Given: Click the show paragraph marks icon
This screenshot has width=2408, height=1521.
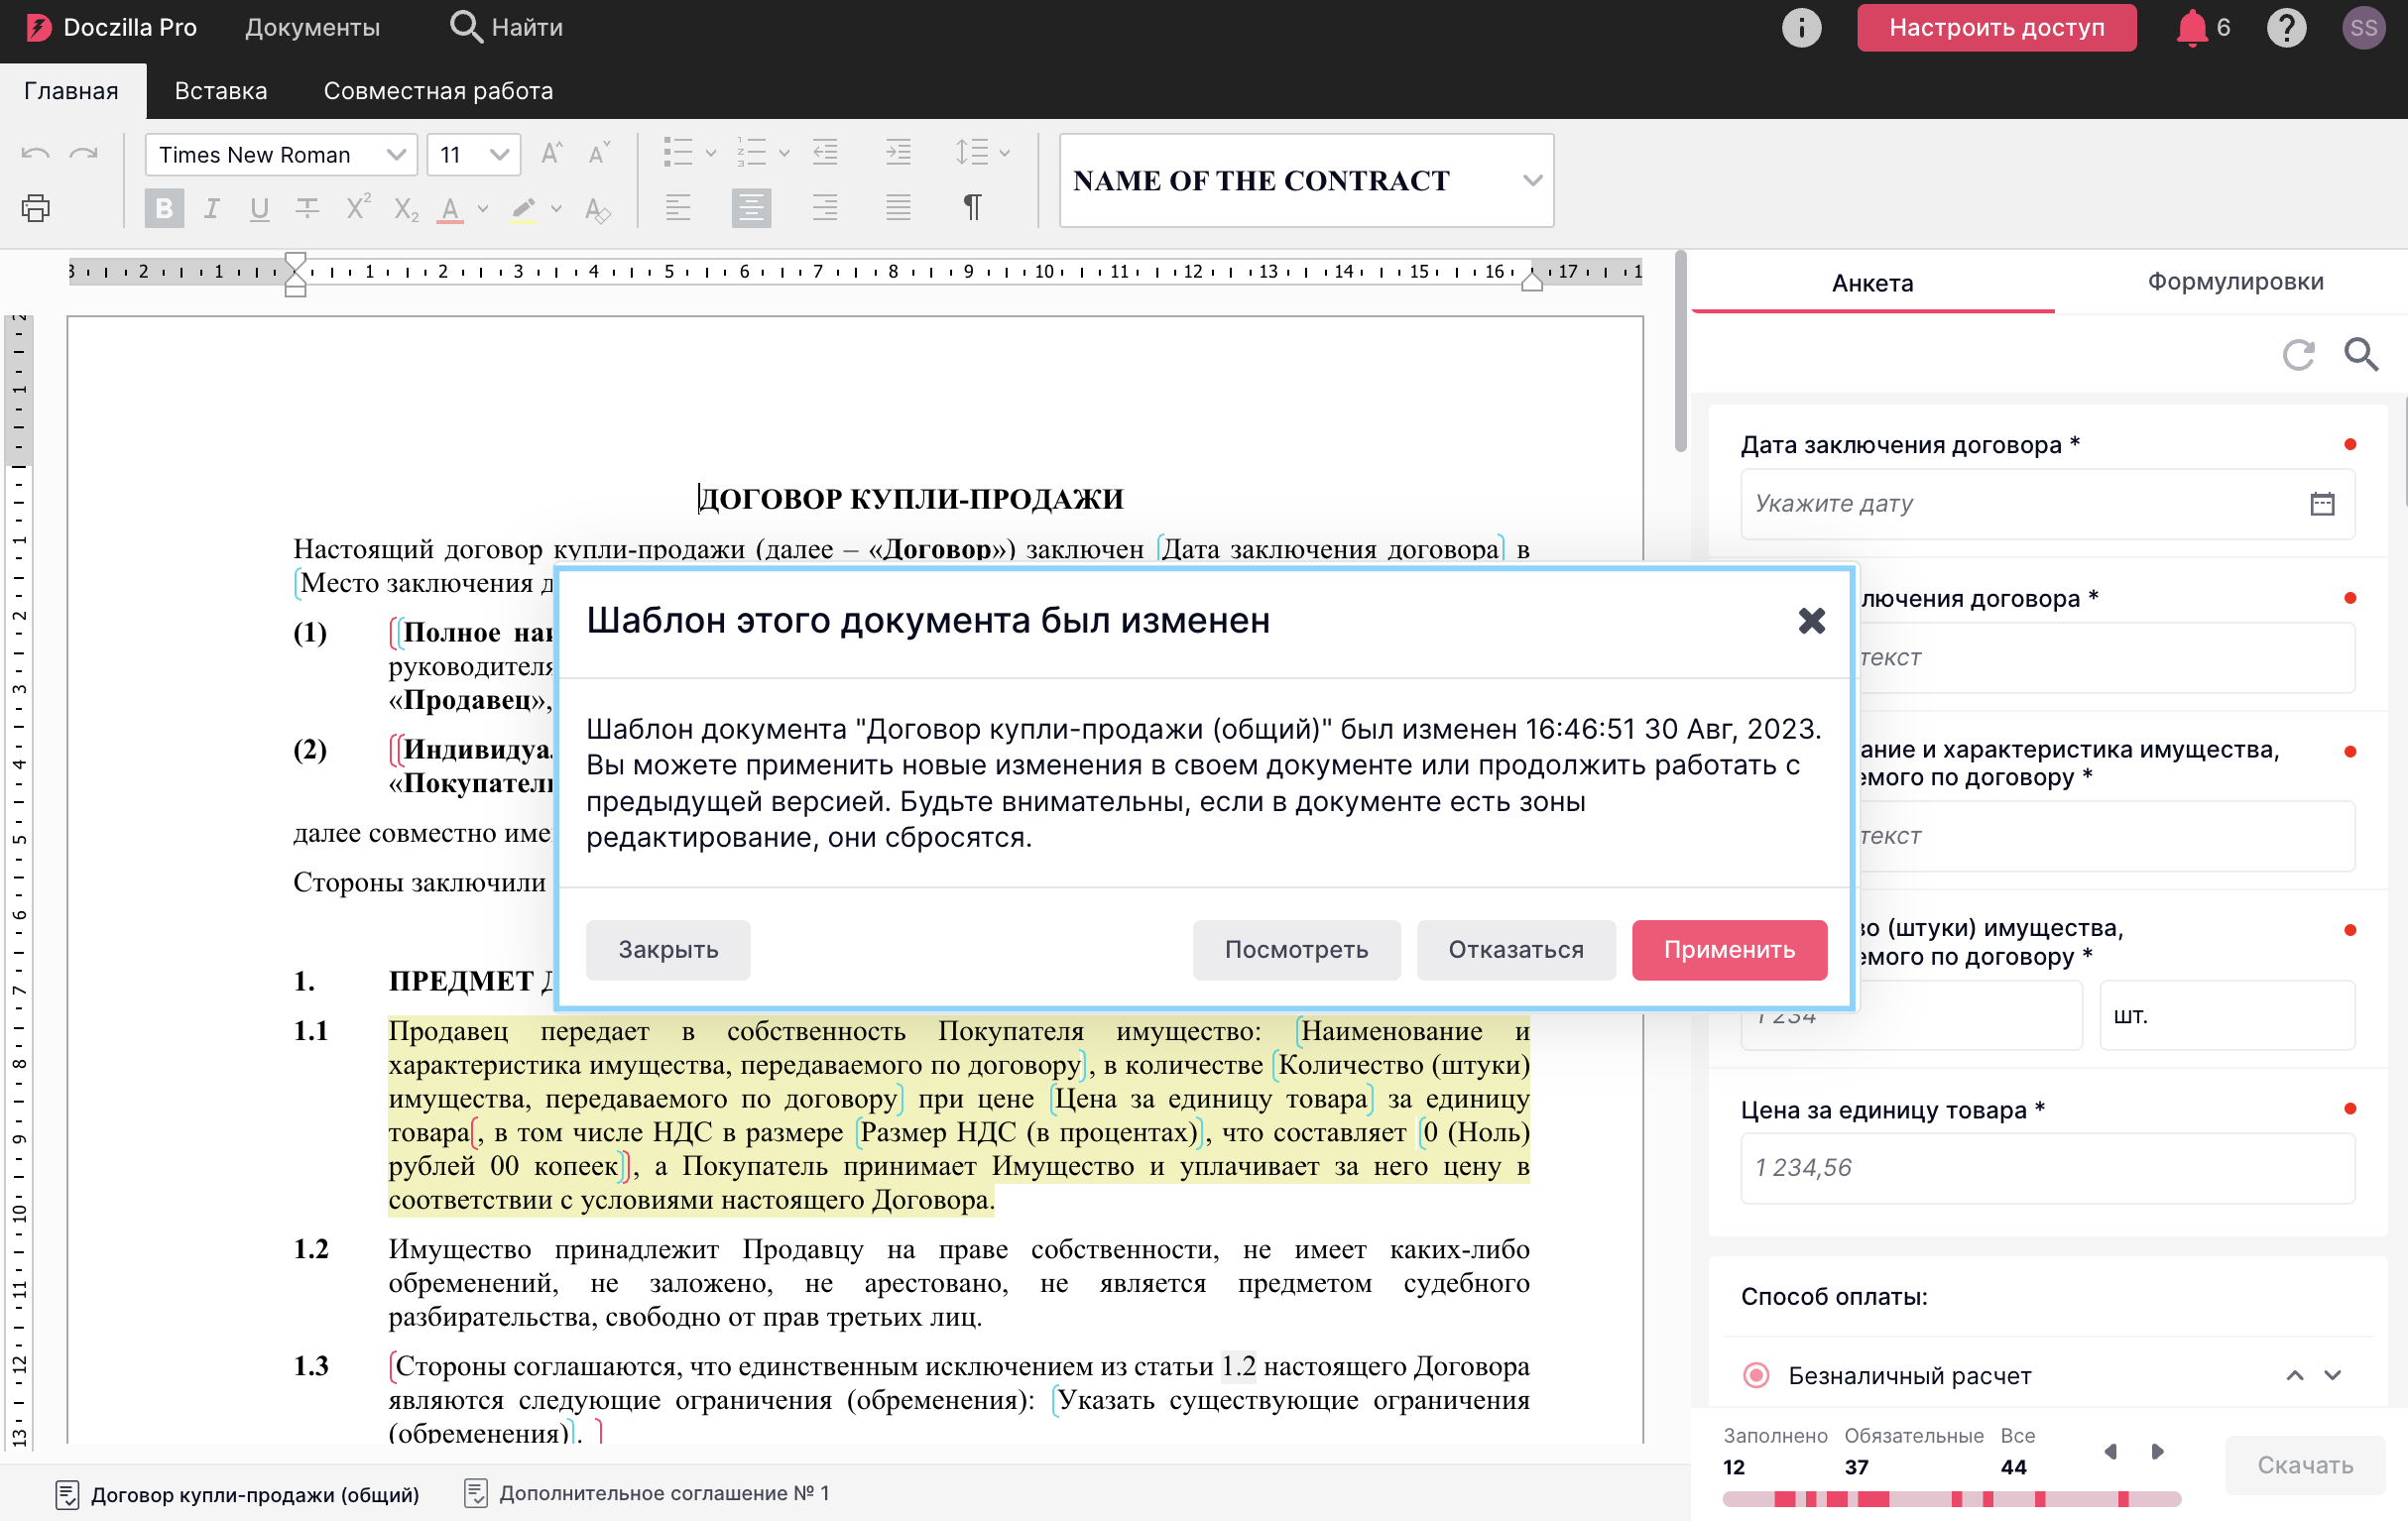Looking at the screenshot, I should tap(971, 207).
